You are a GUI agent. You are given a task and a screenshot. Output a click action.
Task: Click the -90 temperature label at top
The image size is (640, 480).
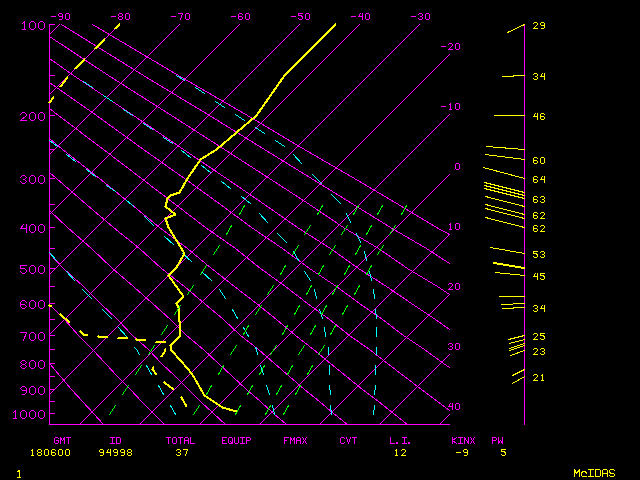tap(62, 17)
